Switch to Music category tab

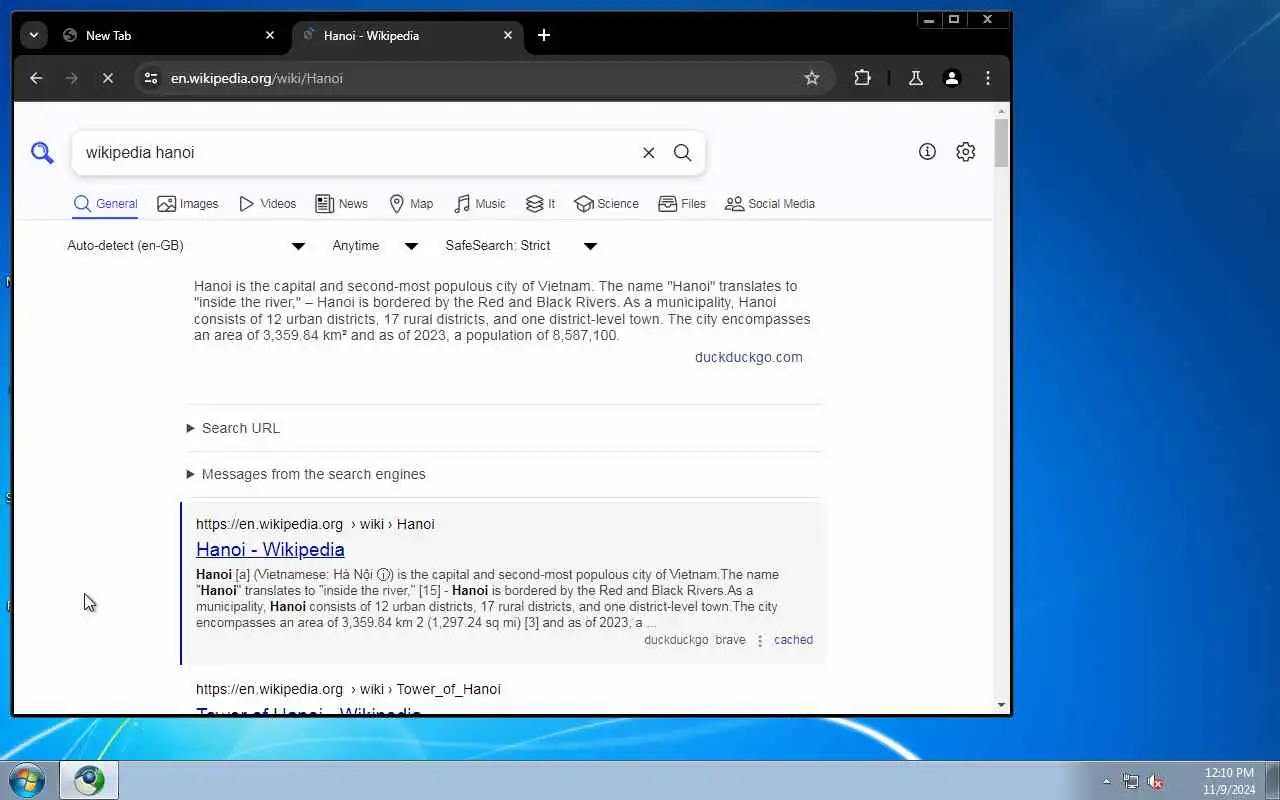click(480, 204)
